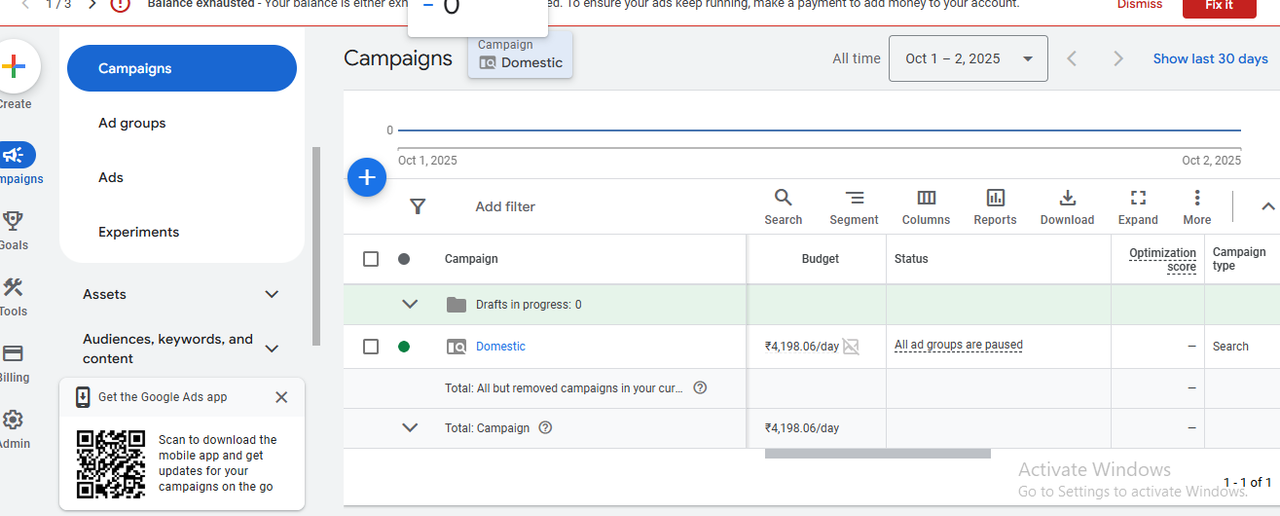Sort by Campaign type column header

pos(1239,259)
